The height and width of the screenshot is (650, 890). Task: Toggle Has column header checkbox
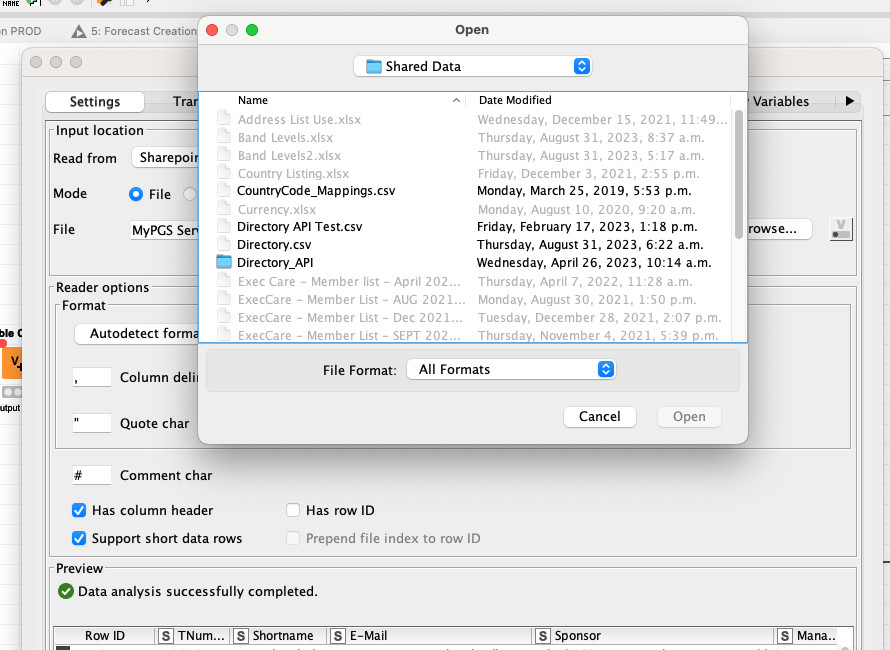tap(79, 510)
